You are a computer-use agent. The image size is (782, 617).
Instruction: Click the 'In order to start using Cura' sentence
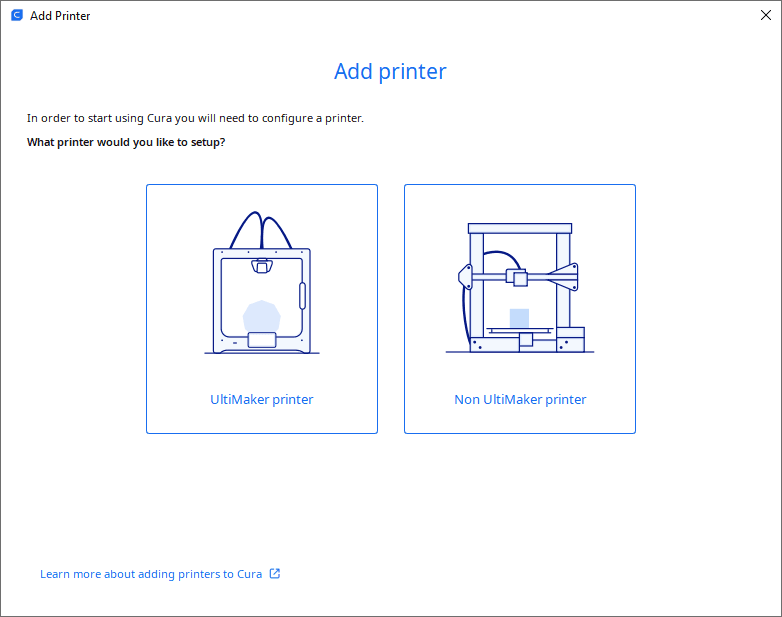coord(196,118)
